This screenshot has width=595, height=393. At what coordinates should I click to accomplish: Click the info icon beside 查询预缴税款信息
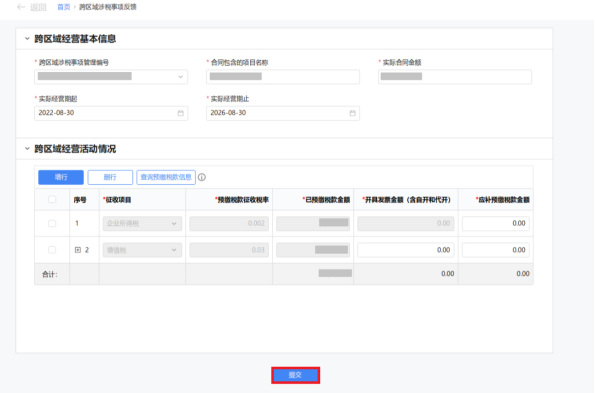click(202, 177)
